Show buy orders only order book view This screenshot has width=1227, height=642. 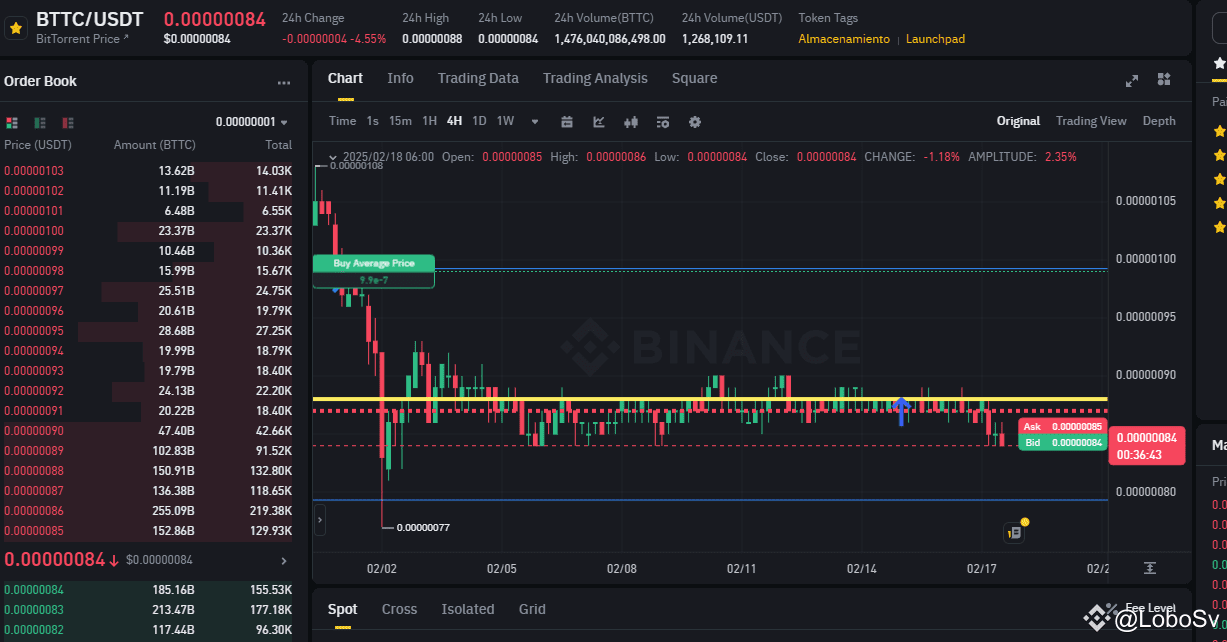point(40,122)
